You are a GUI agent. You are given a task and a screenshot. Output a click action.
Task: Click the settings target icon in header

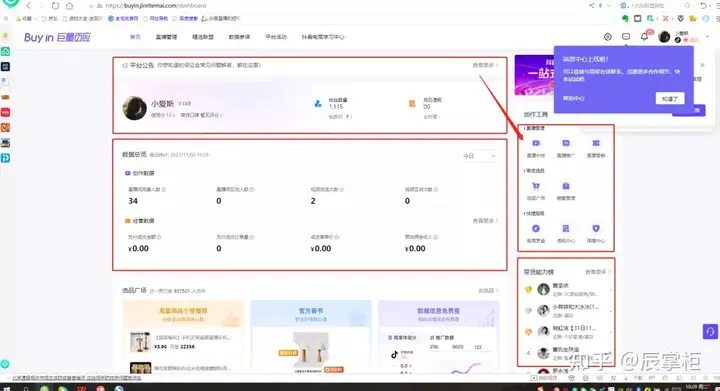point(608,37)
